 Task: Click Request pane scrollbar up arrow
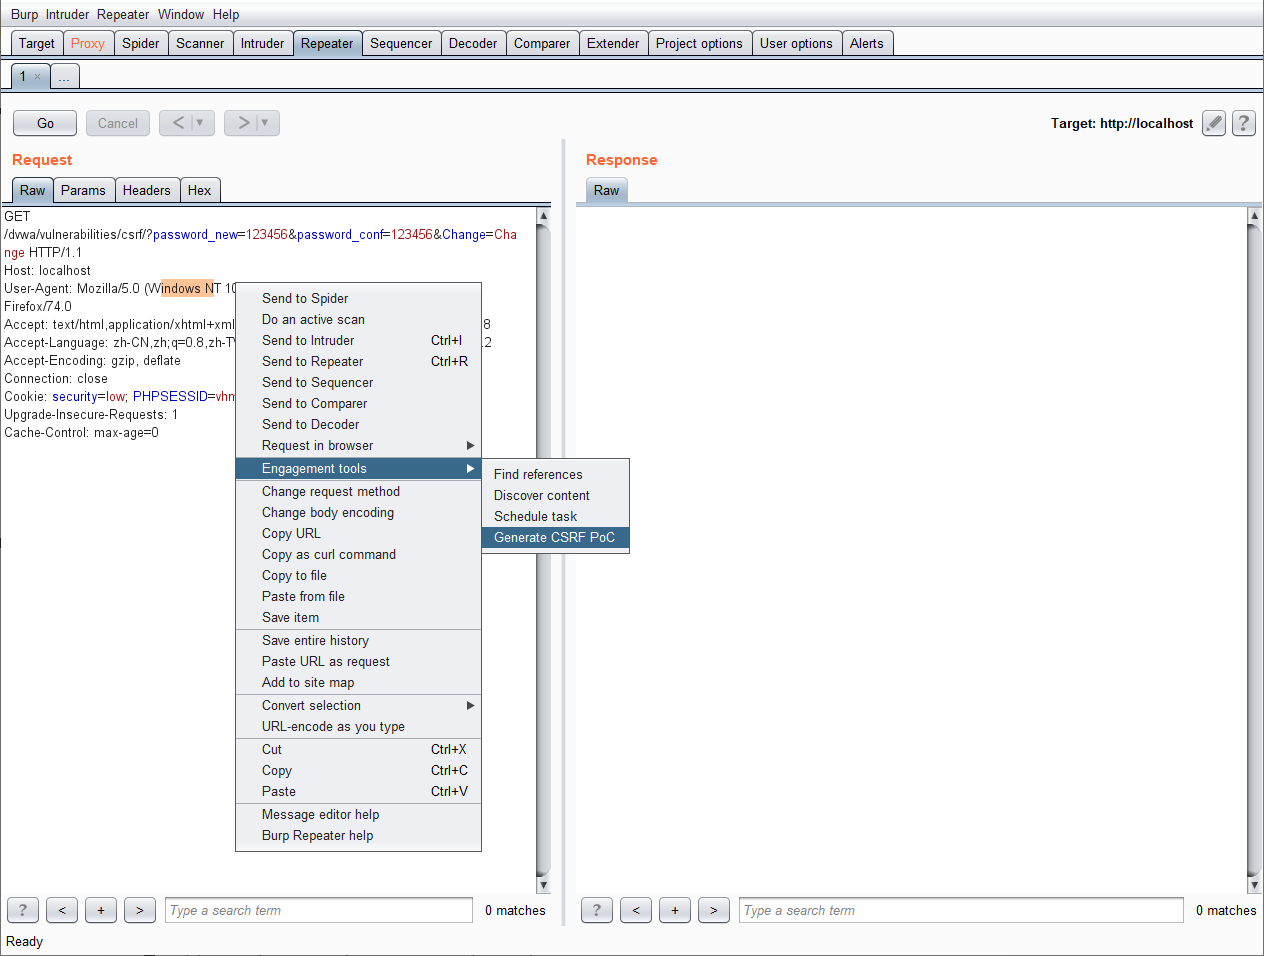point(543,215)
